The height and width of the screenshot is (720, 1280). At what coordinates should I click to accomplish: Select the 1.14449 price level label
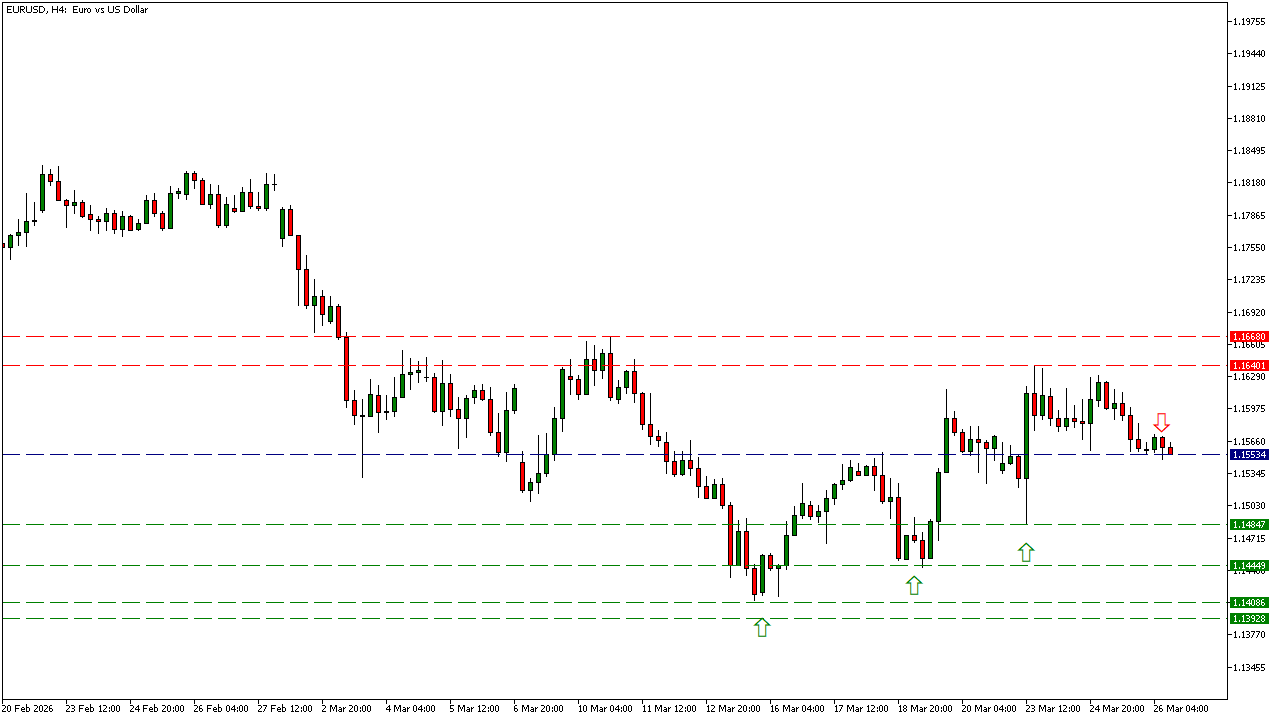click(1249, 566)
